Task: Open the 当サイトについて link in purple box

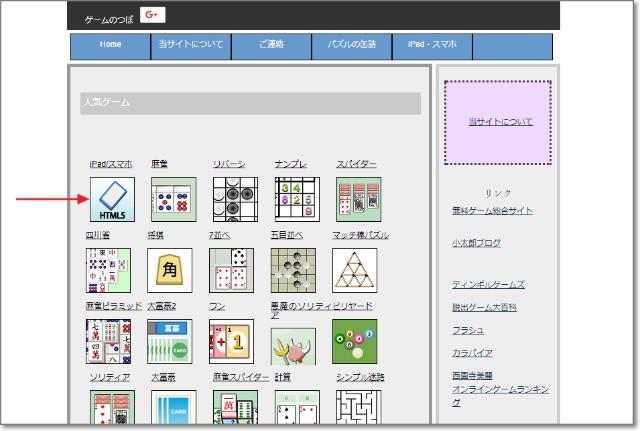Action: [x=500, y=122]
